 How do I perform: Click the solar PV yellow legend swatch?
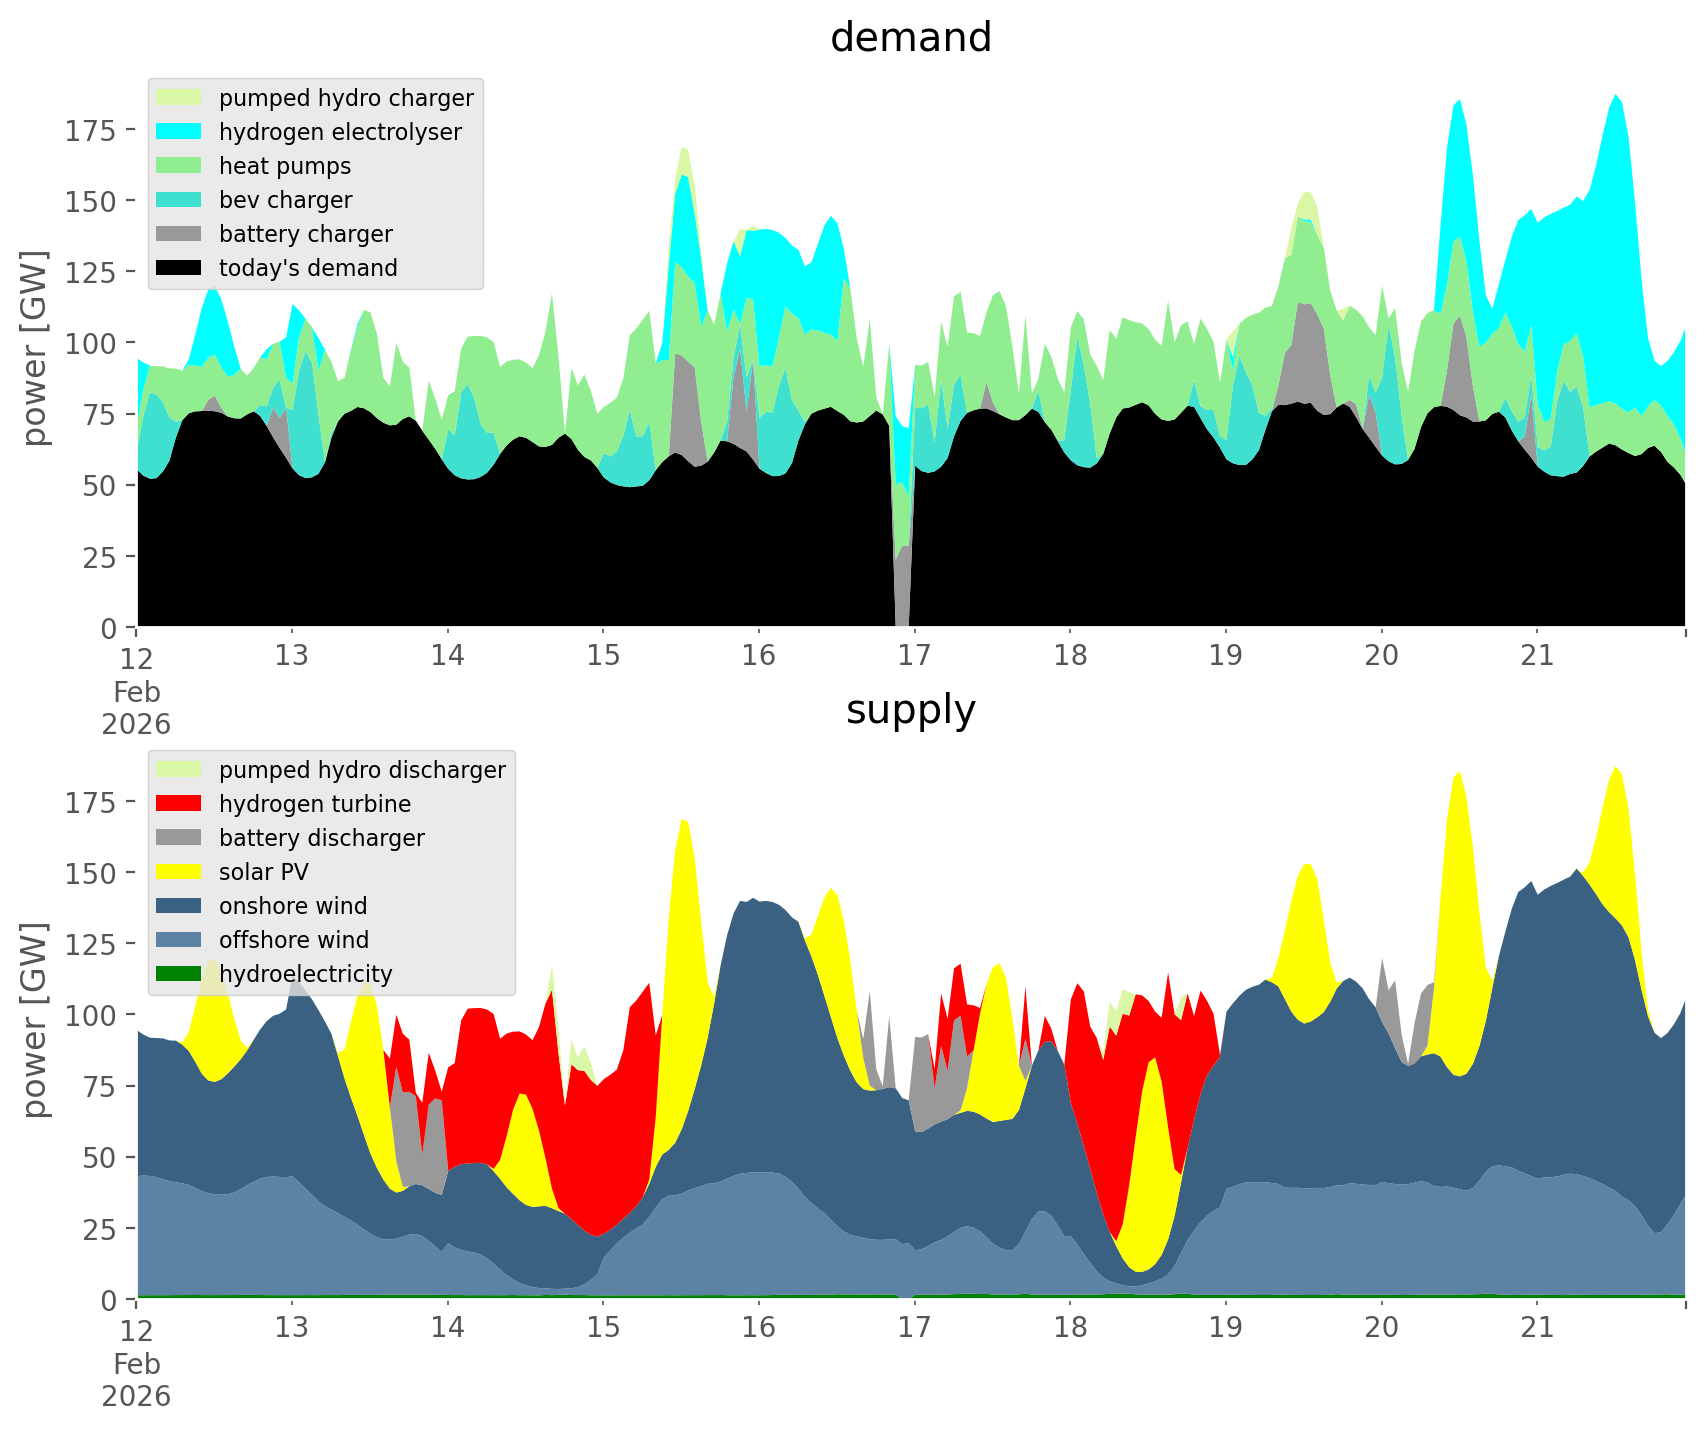pyautogui.click(x=179, y=872)
